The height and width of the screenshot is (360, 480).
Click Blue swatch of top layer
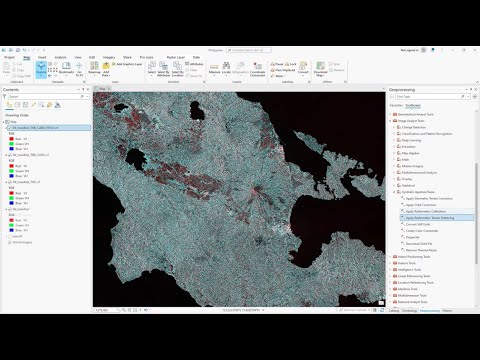pyautogui.click(x=11, y=149)
